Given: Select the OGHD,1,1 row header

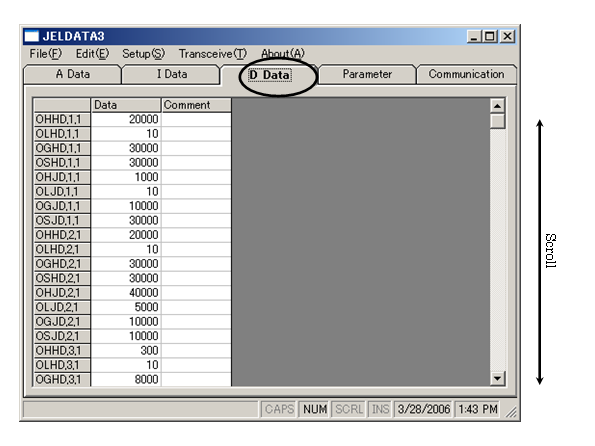Looking at the screenshot, I should point(62,148).
